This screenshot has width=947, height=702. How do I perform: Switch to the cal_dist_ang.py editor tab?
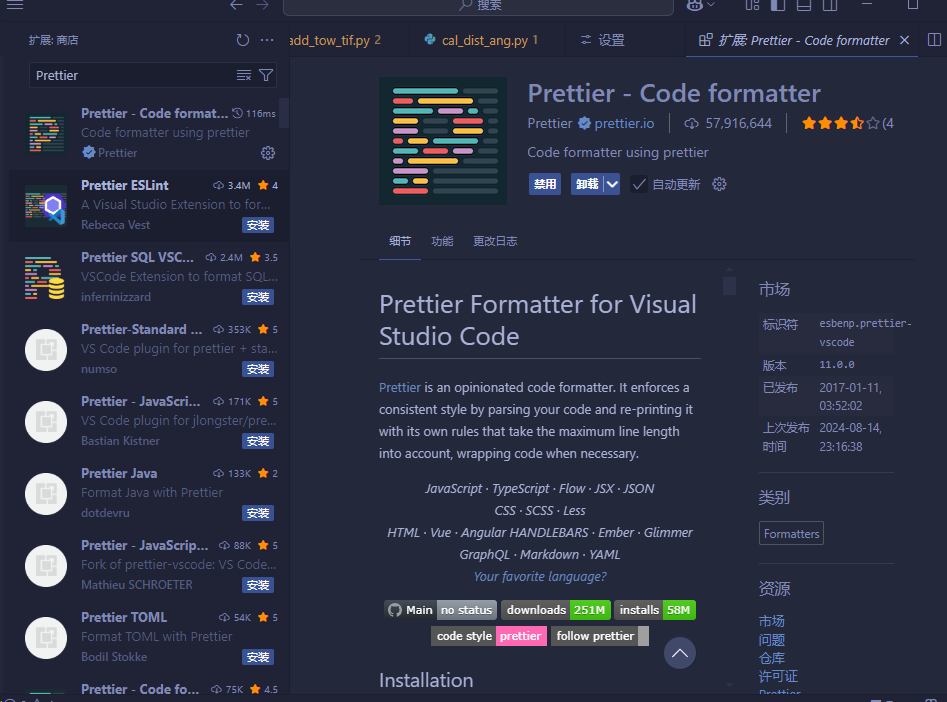[487, 40]
